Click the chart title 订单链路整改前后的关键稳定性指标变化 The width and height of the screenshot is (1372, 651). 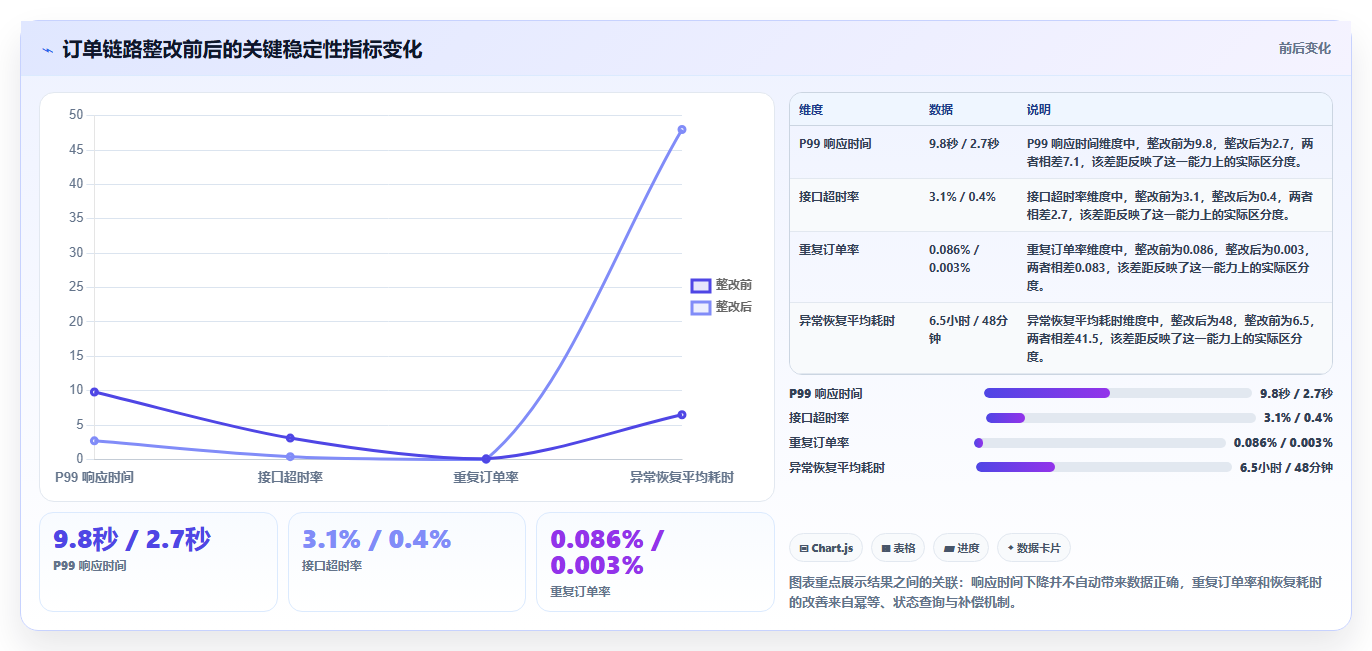[x=242, y=50]
